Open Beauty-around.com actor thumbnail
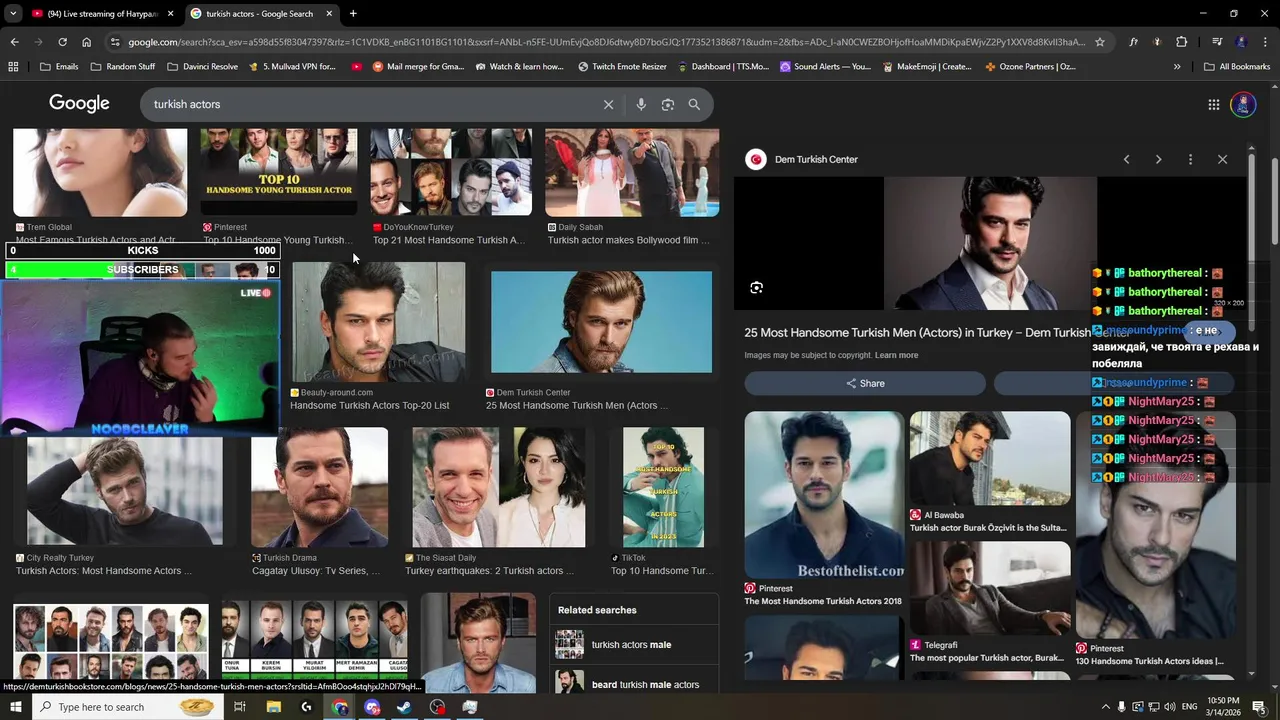The width and height of the screenshot is (1280, 720). [x=379, y=322]
